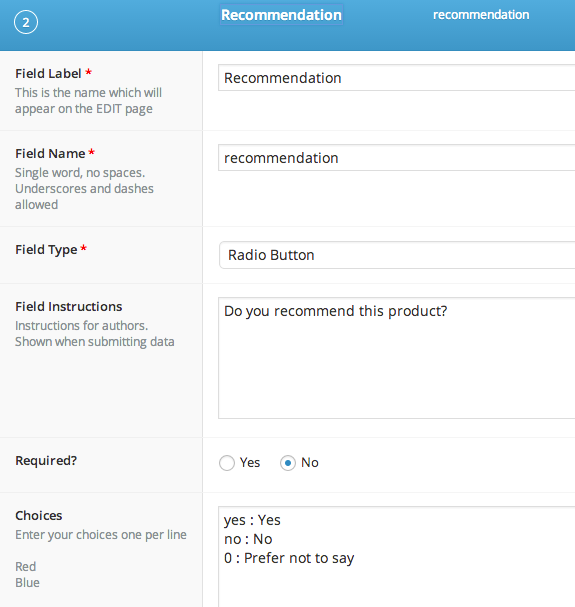Click 'yes : Yes' line in Choices
The height and width of the screenshot is (607, 575).
click(252, 520)
